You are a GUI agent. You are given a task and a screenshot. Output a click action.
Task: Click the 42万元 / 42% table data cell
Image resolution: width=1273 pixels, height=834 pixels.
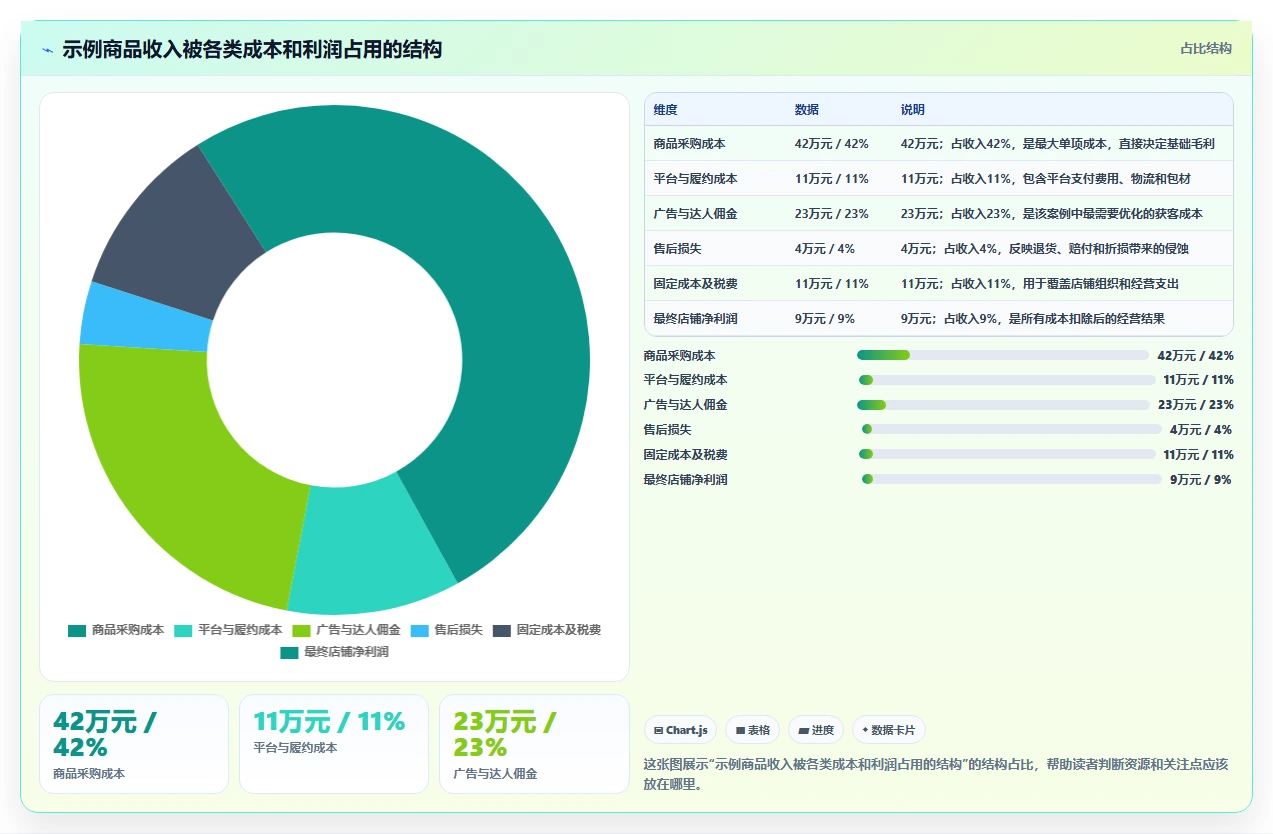coord(831,144)
